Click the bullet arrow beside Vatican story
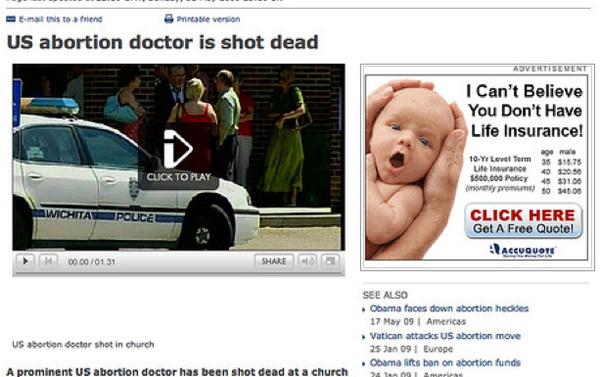The width and height of the screenshot is (600, 377). [364, 337]
